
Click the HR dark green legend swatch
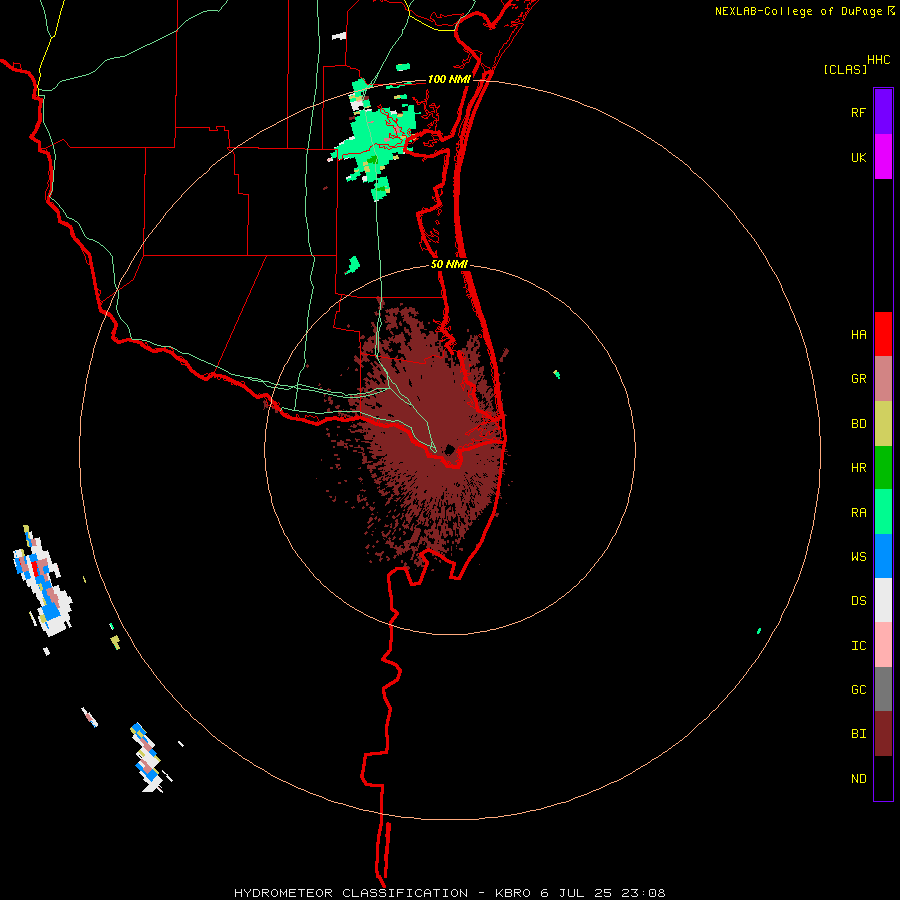pos(883,468)
